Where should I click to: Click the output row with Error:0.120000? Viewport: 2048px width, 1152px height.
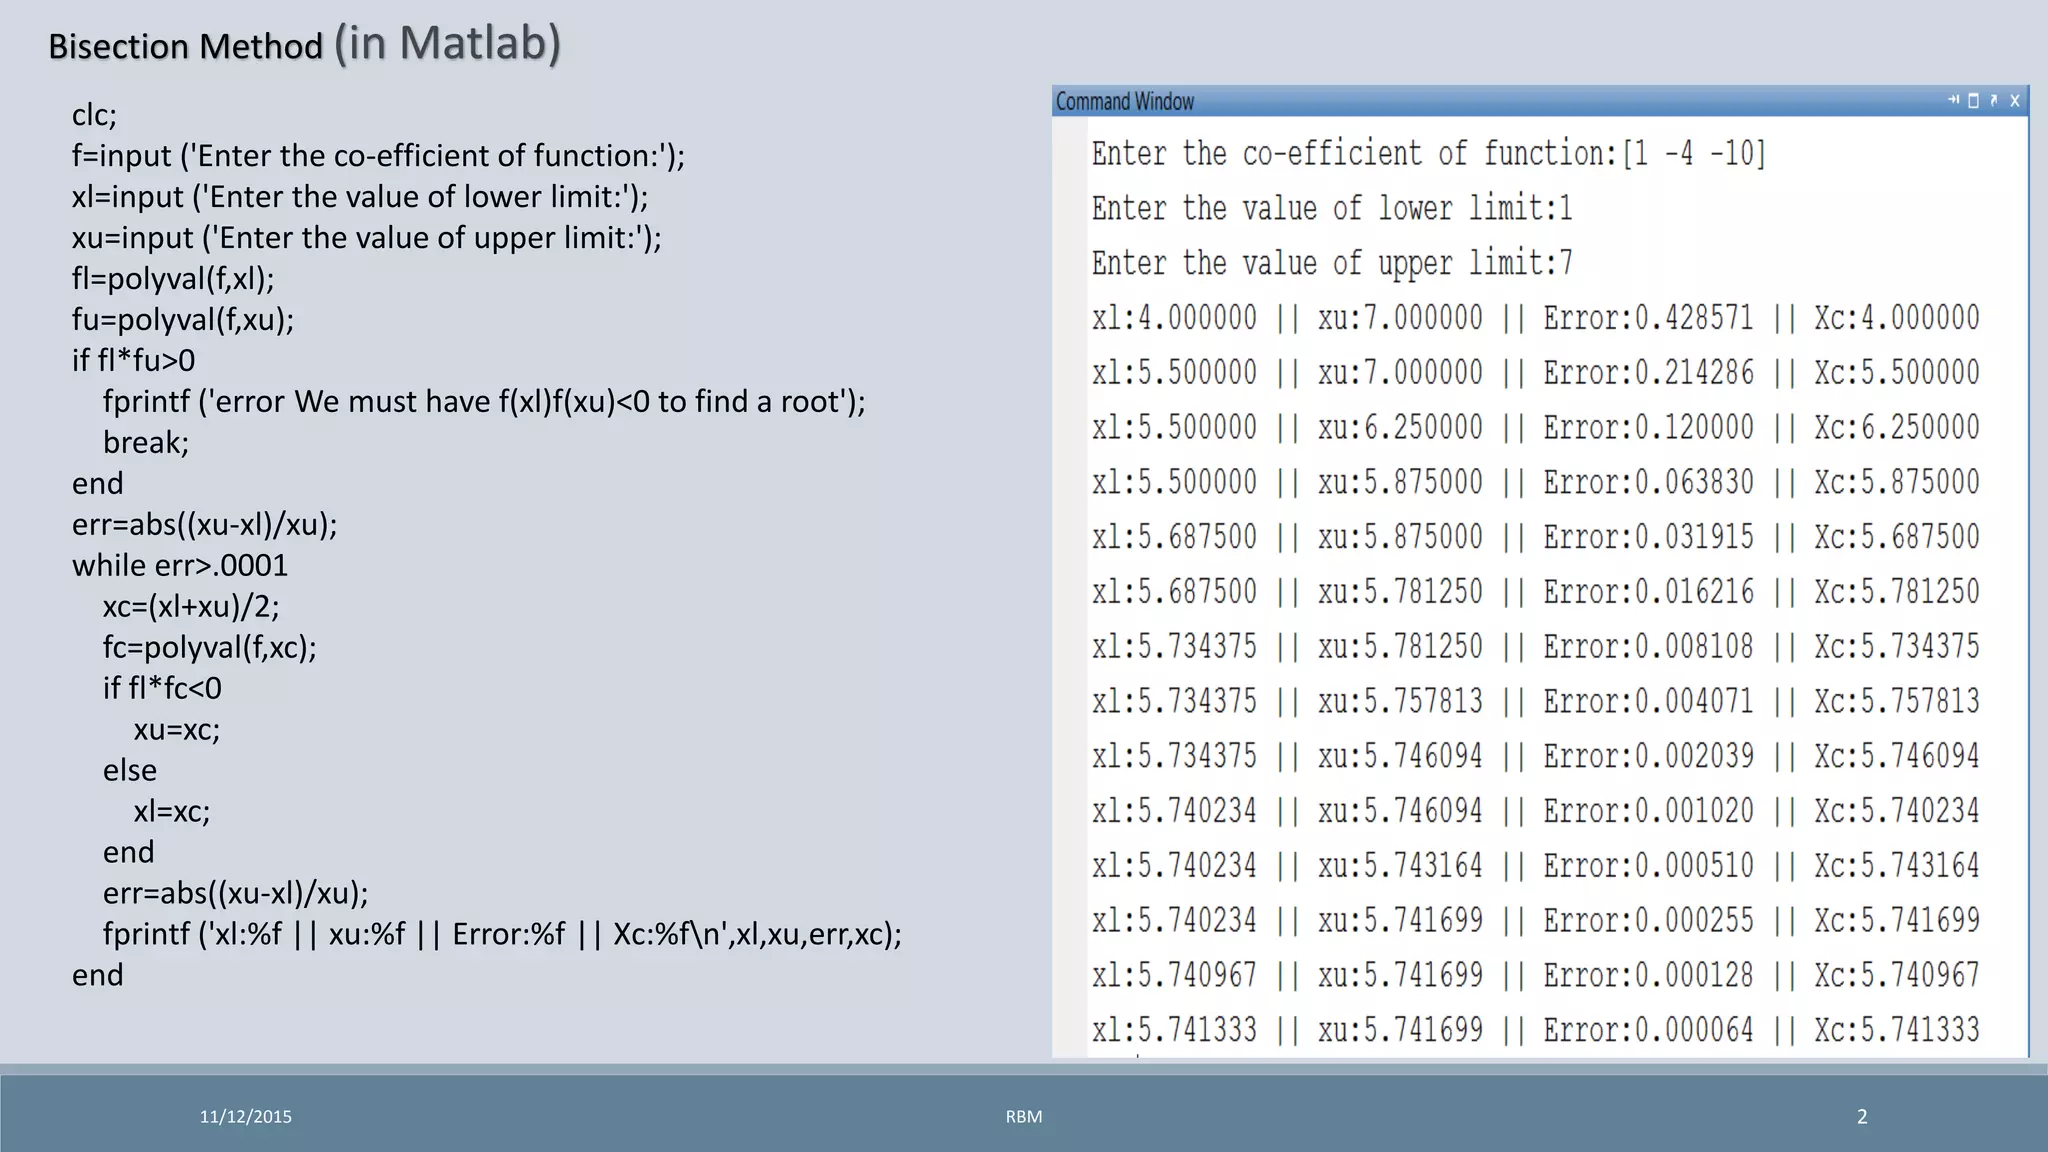click(x=1535, y=427)
